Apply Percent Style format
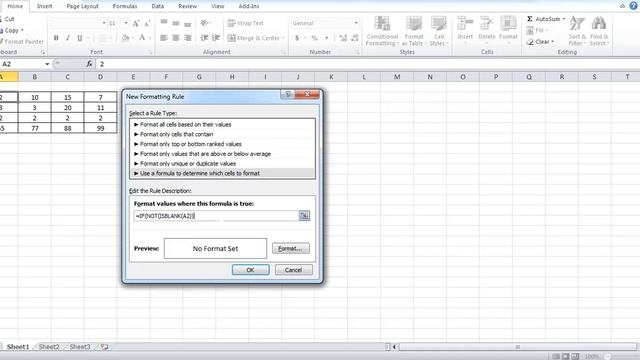This screenshot has height=360, width=640. click(x=314, y=38)
